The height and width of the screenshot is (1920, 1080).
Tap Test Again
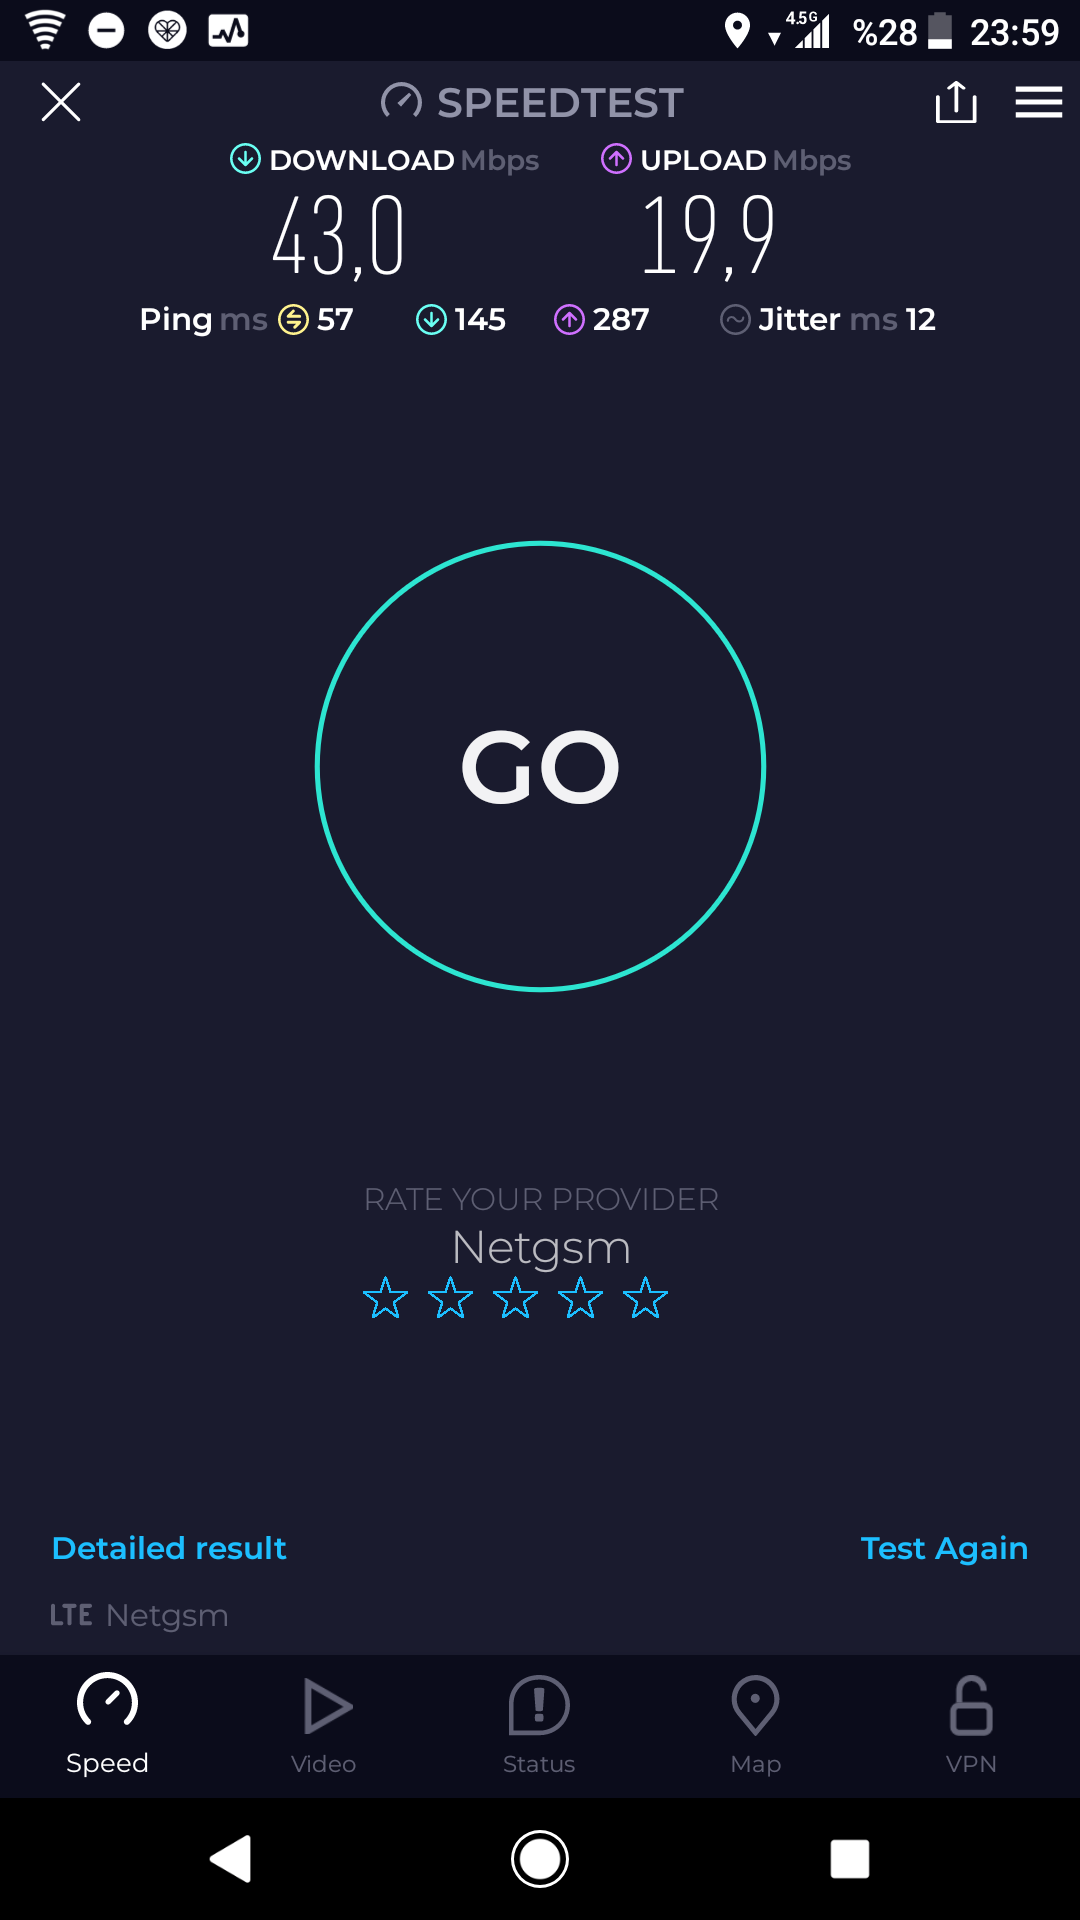[944, 1548]
